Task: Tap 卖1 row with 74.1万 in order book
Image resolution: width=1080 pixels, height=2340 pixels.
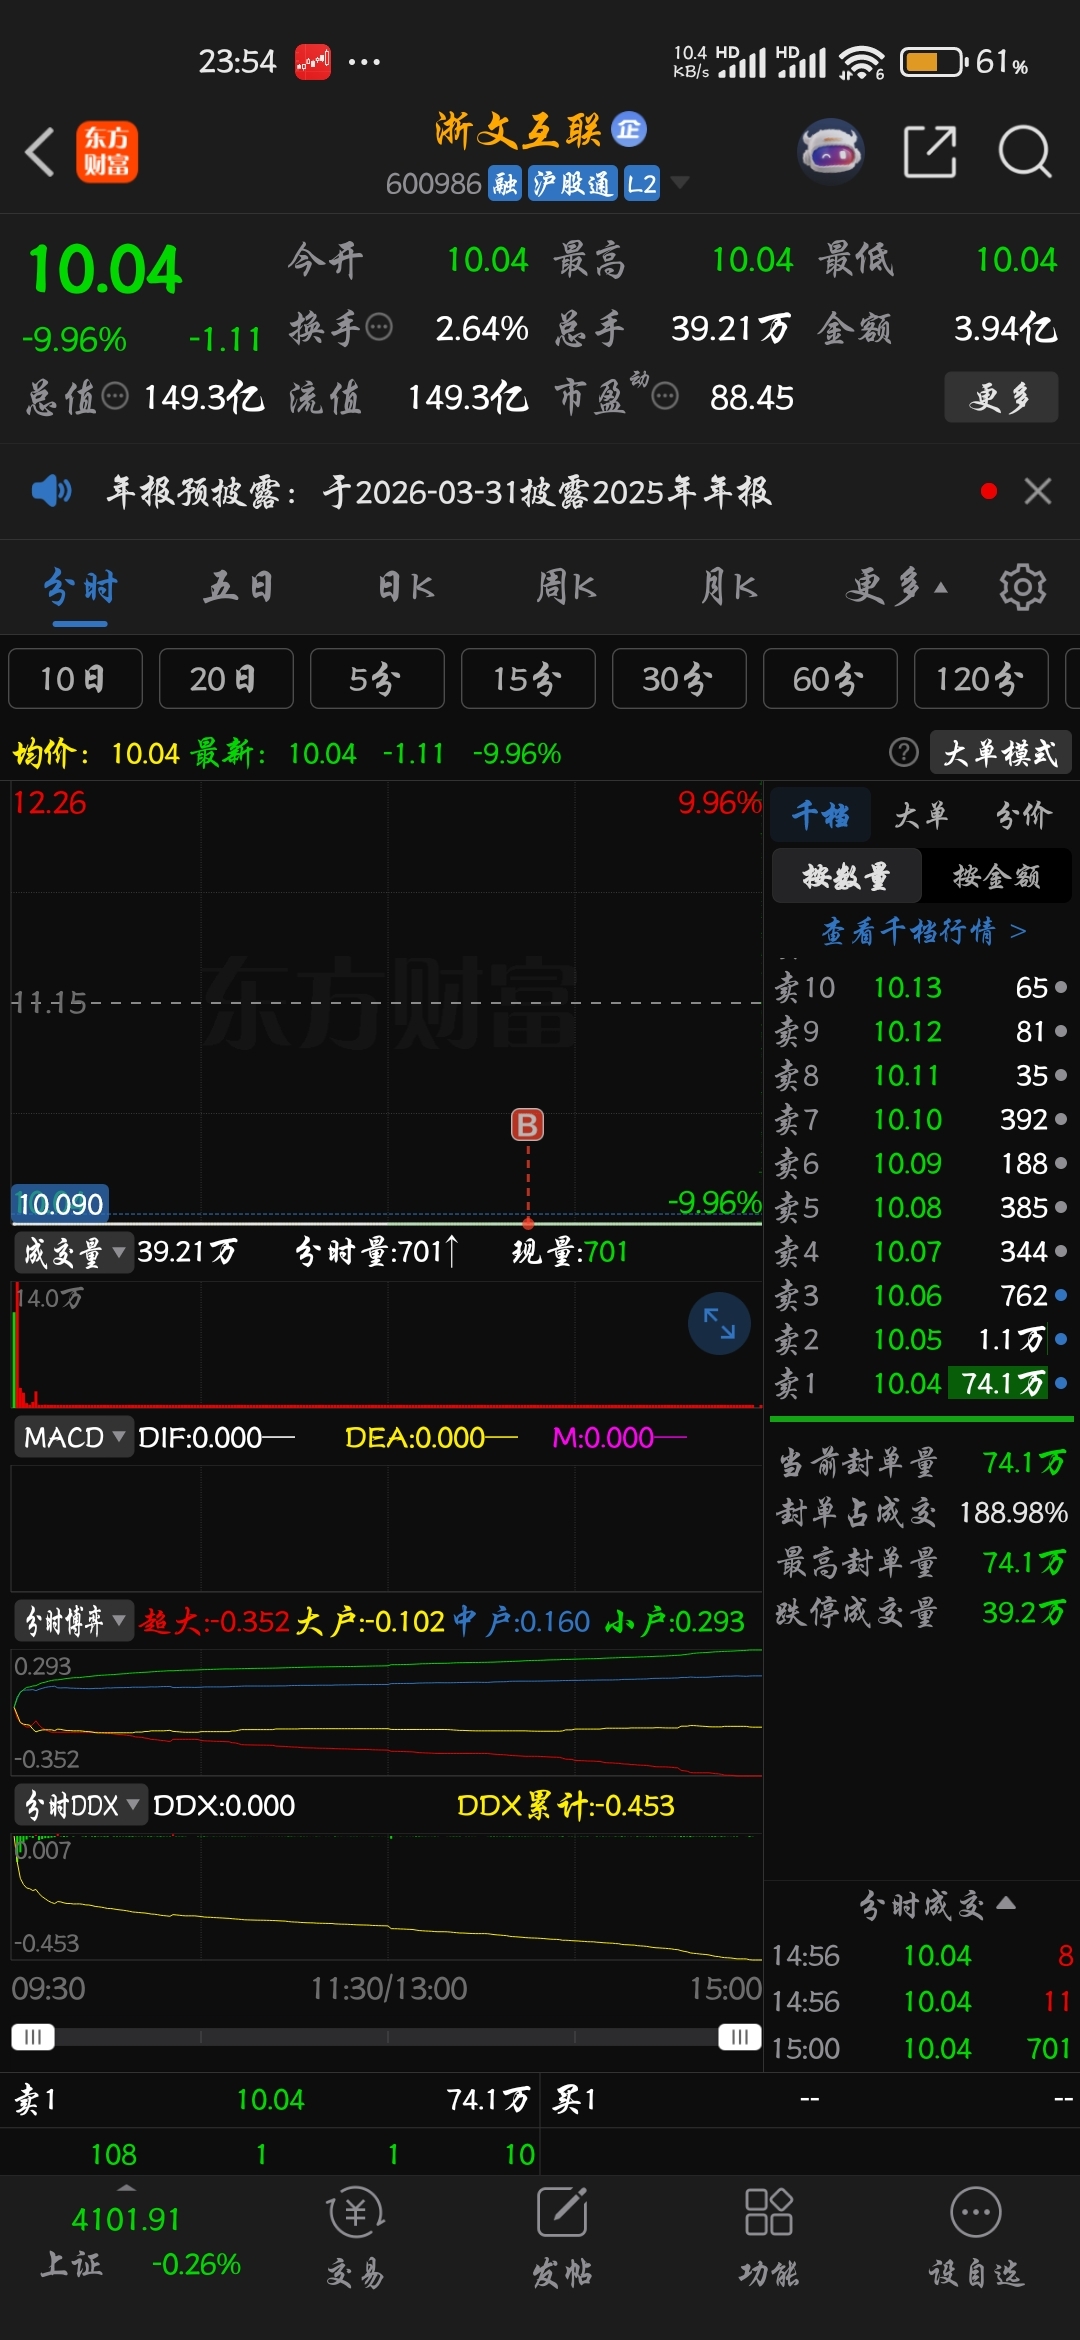Action: pos(921,1383)
